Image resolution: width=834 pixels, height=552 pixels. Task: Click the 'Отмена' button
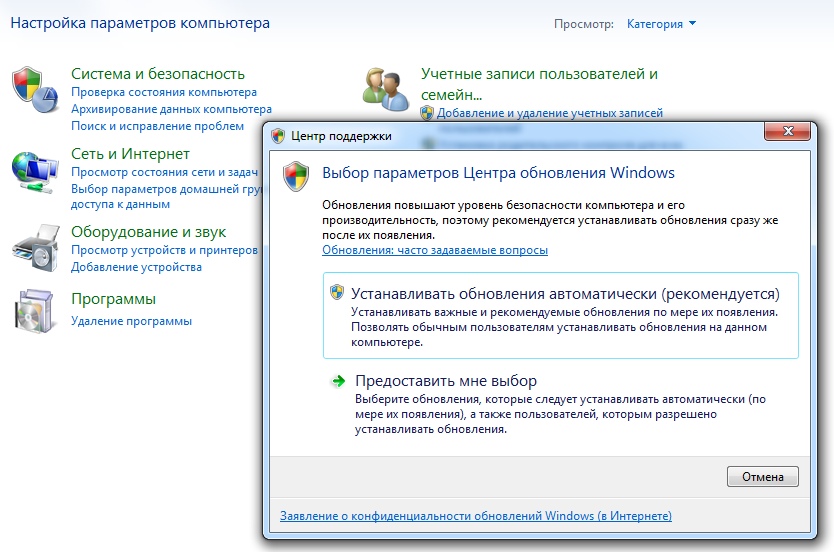[x=763, y=476]
